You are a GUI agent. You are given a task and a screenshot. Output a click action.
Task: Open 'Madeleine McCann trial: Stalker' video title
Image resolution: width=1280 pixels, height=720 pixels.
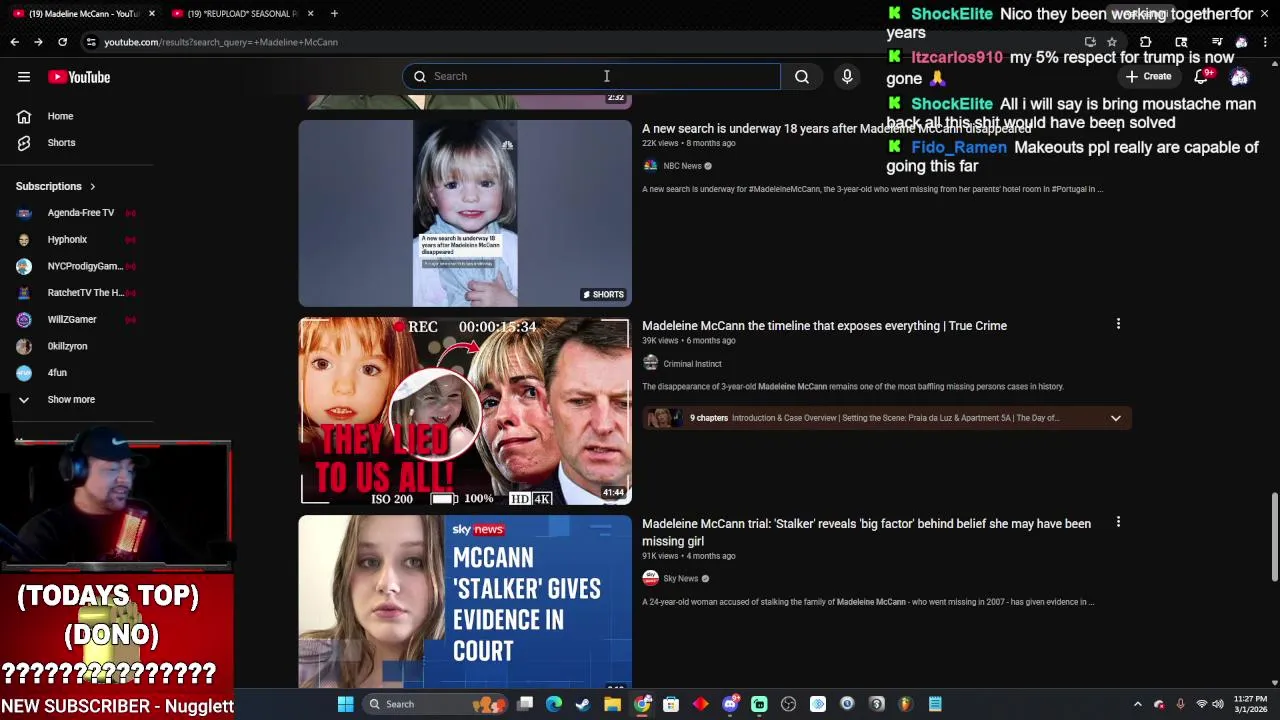866,532
